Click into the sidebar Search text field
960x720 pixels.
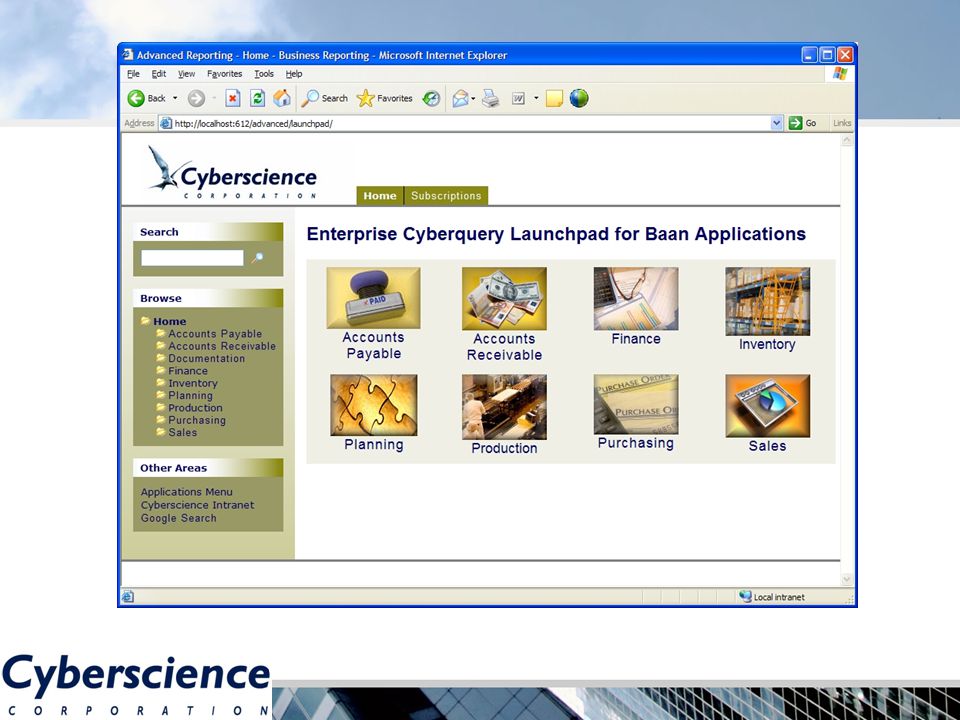pos(192,258)
